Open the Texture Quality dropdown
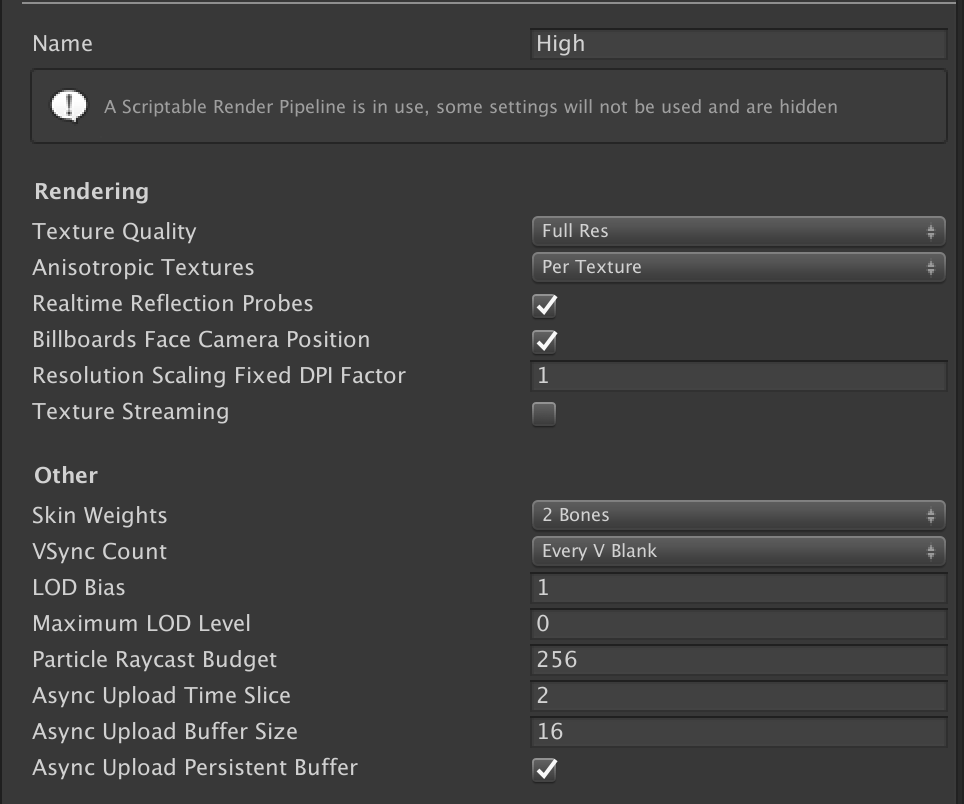Screen dimensions: 964x804 738,231
